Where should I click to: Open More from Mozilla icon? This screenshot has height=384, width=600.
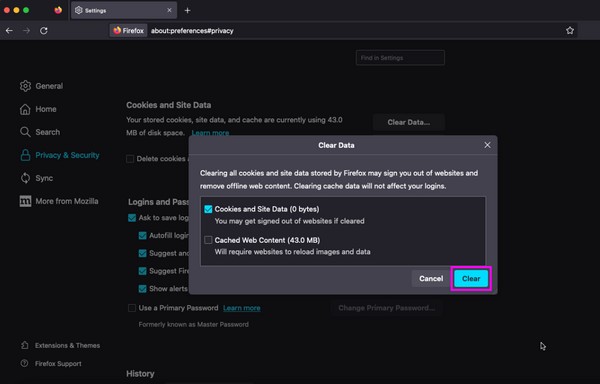(25, 201)
